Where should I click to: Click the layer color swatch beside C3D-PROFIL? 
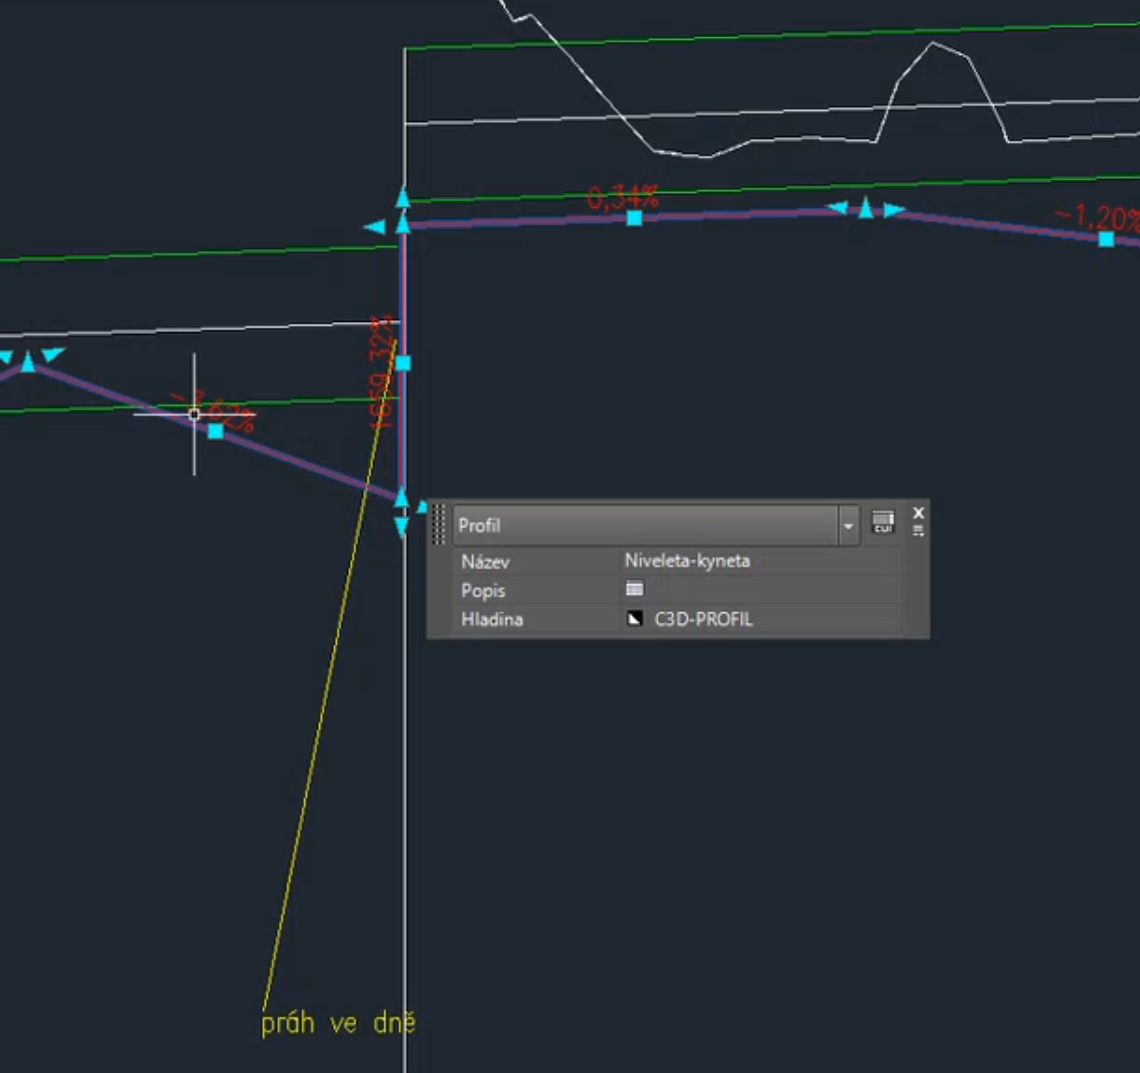tap(634, 619)
